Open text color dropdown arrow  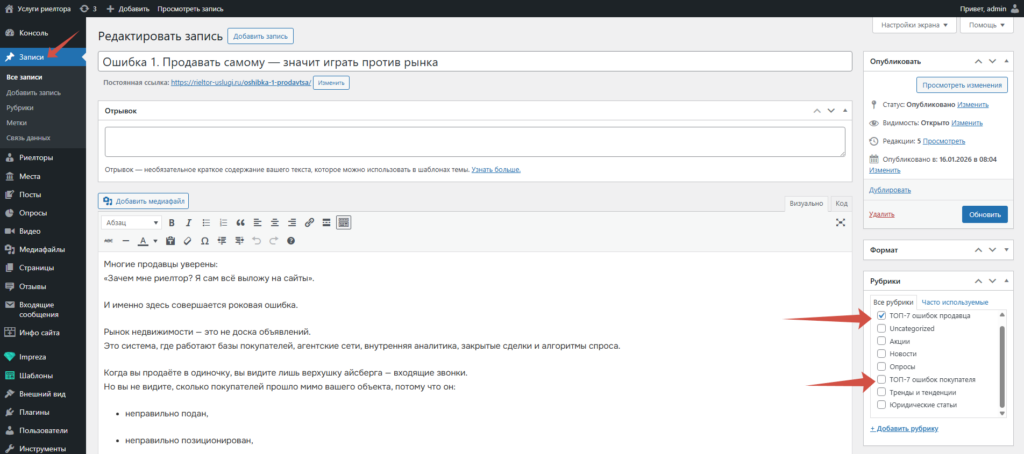[155, 241]
